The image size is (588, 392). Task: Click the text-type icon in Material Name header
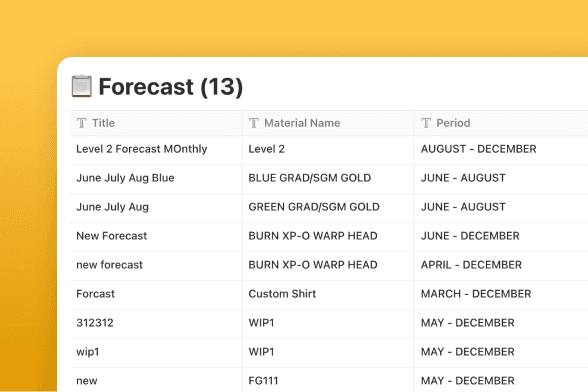[x=254, y=123]
